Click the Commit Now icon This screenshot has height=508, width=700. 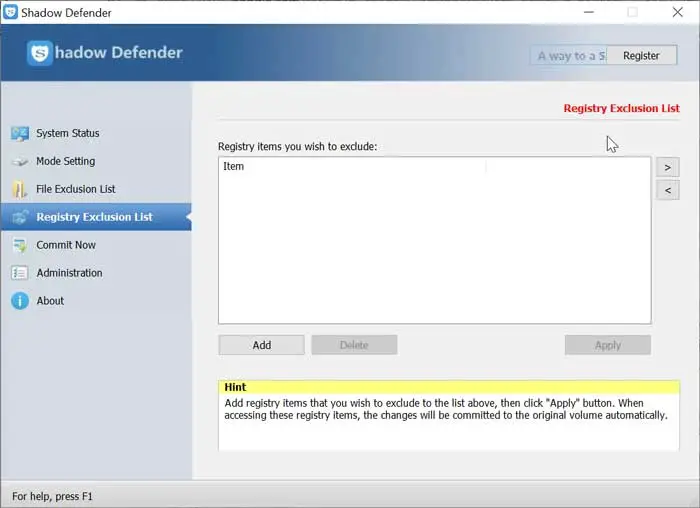click(x=20, y=245)
